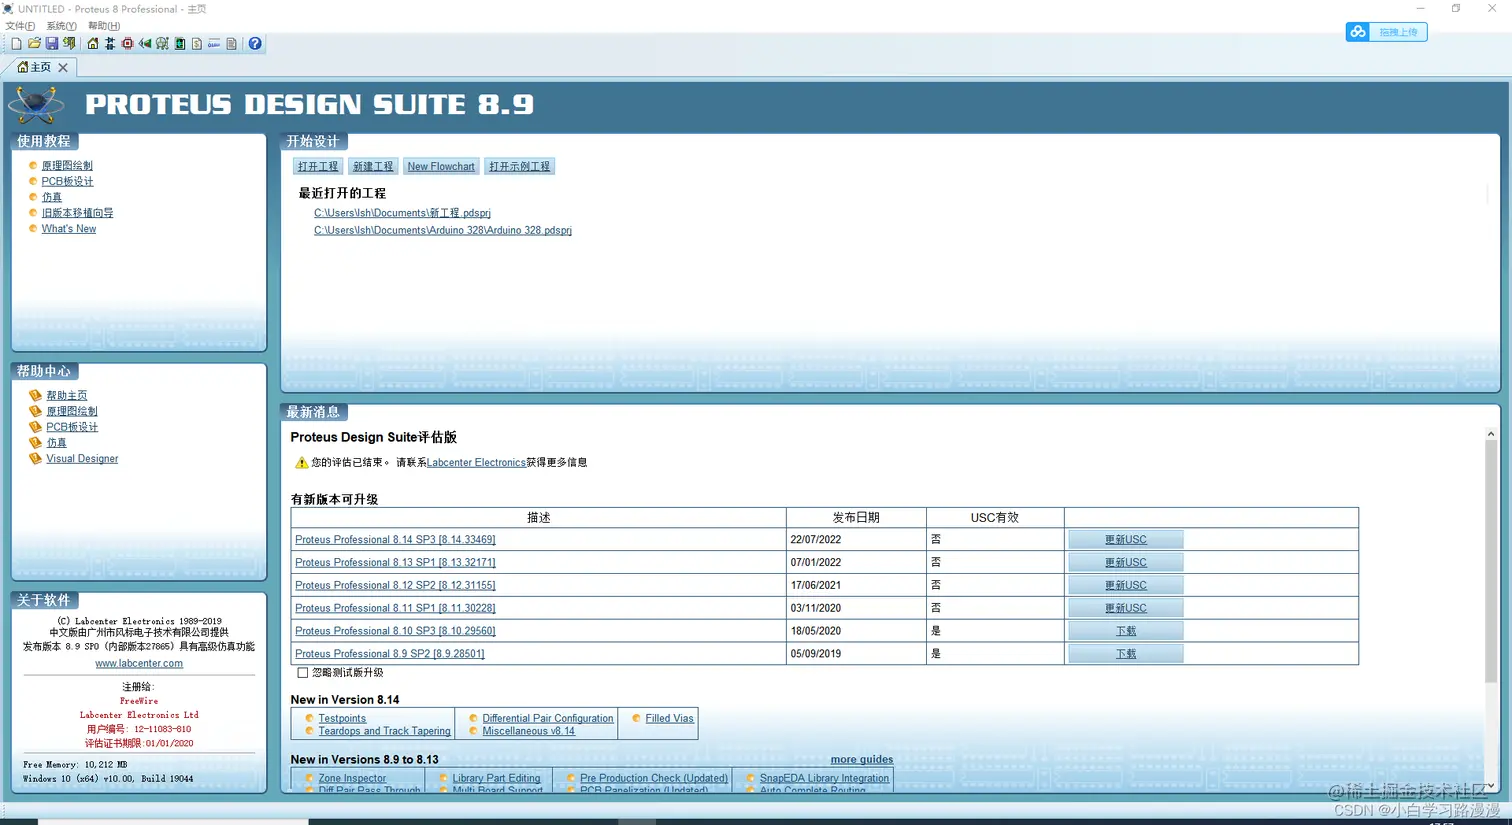Click the New Project toolbar icon
The height and width of the screenshot is (825, 1512).
pos(17,44)
